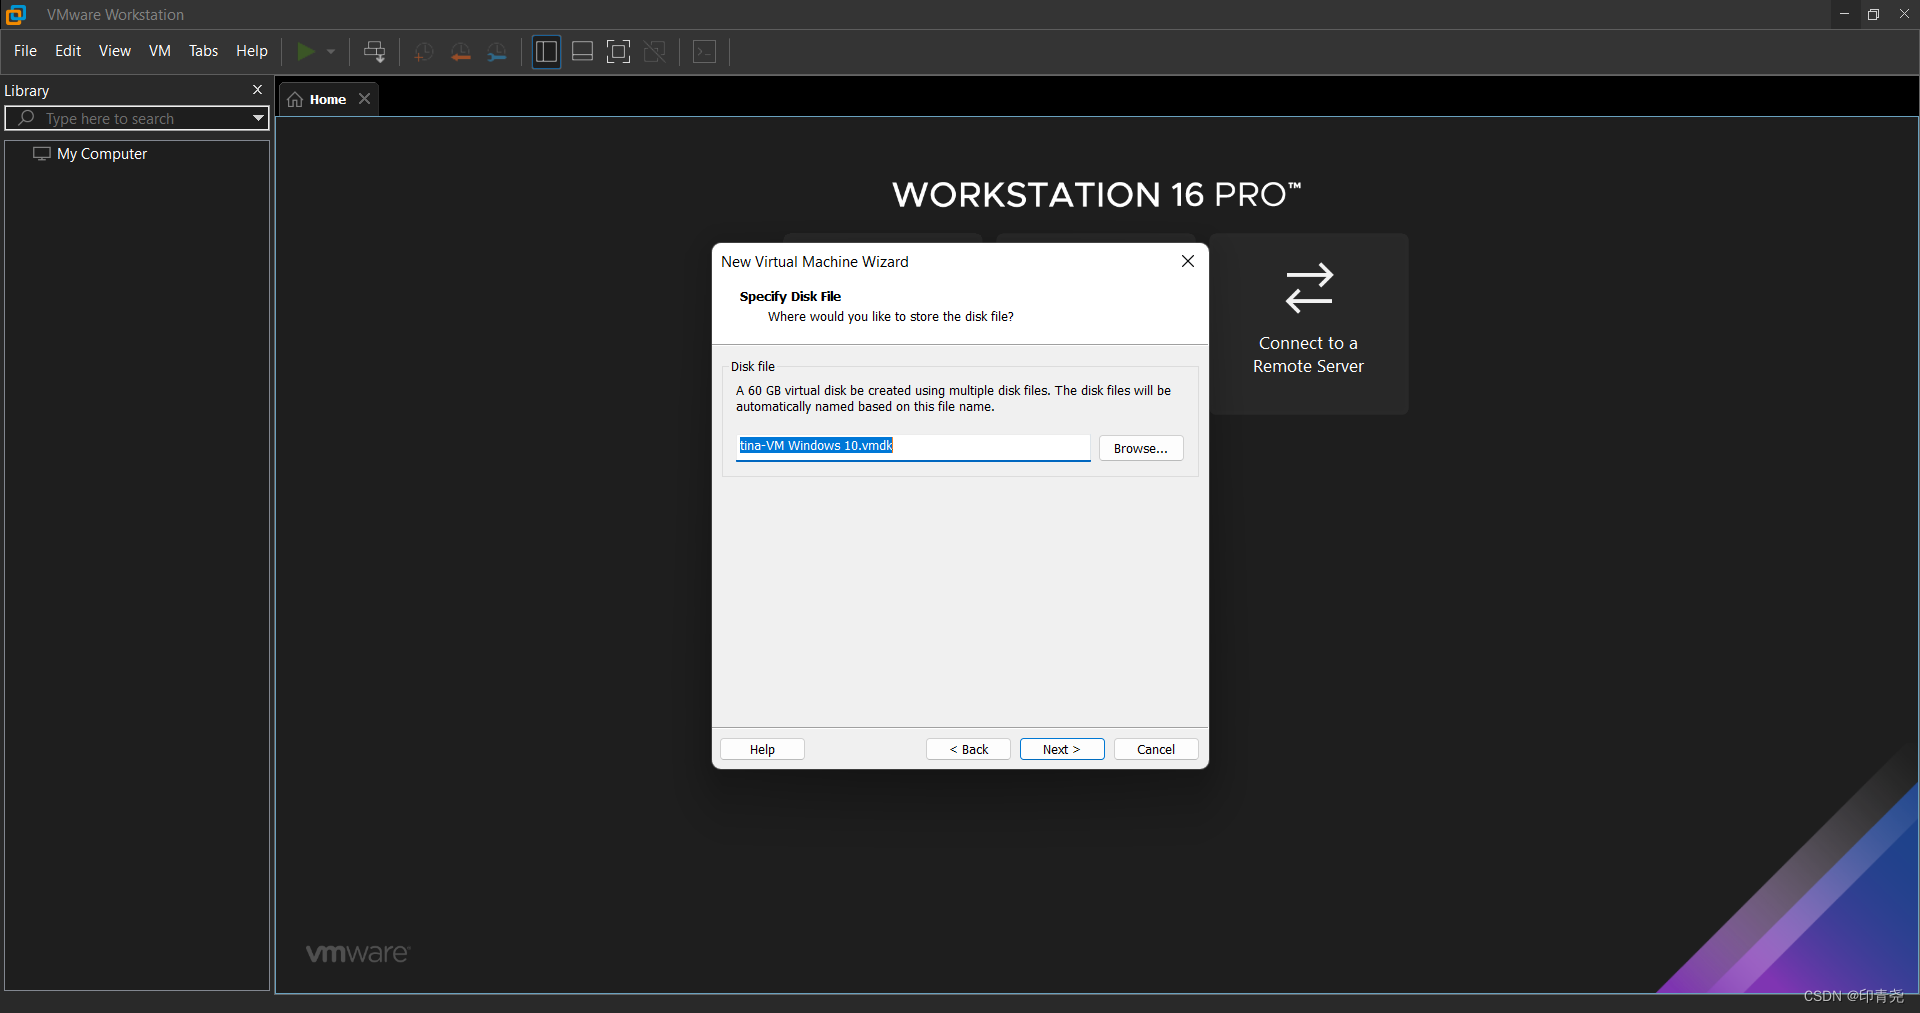Click the wizard Help button
The height and width of the screenshot is (1013, 1920).
point(762,749)
